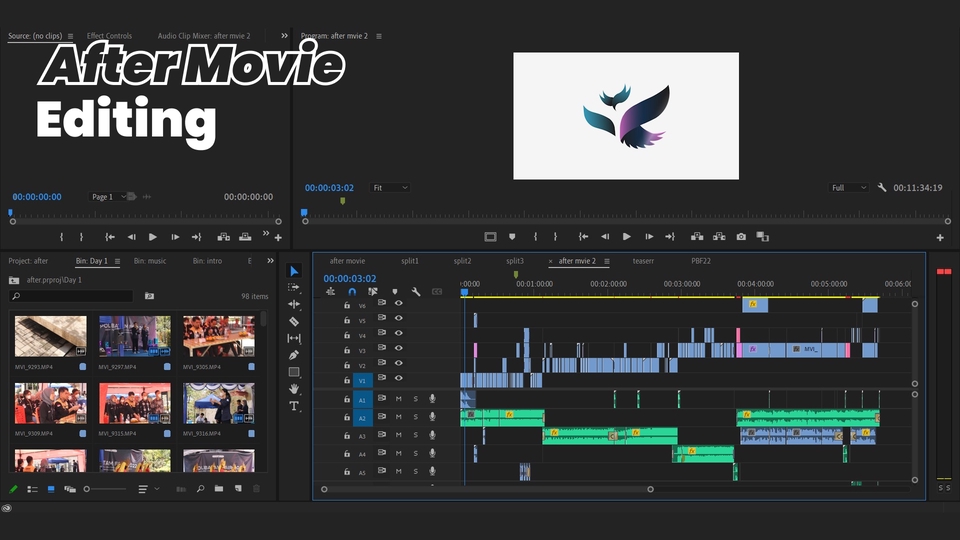
Task: Open the Audio Clip Mixer tab
Action: tap(204, 36)
